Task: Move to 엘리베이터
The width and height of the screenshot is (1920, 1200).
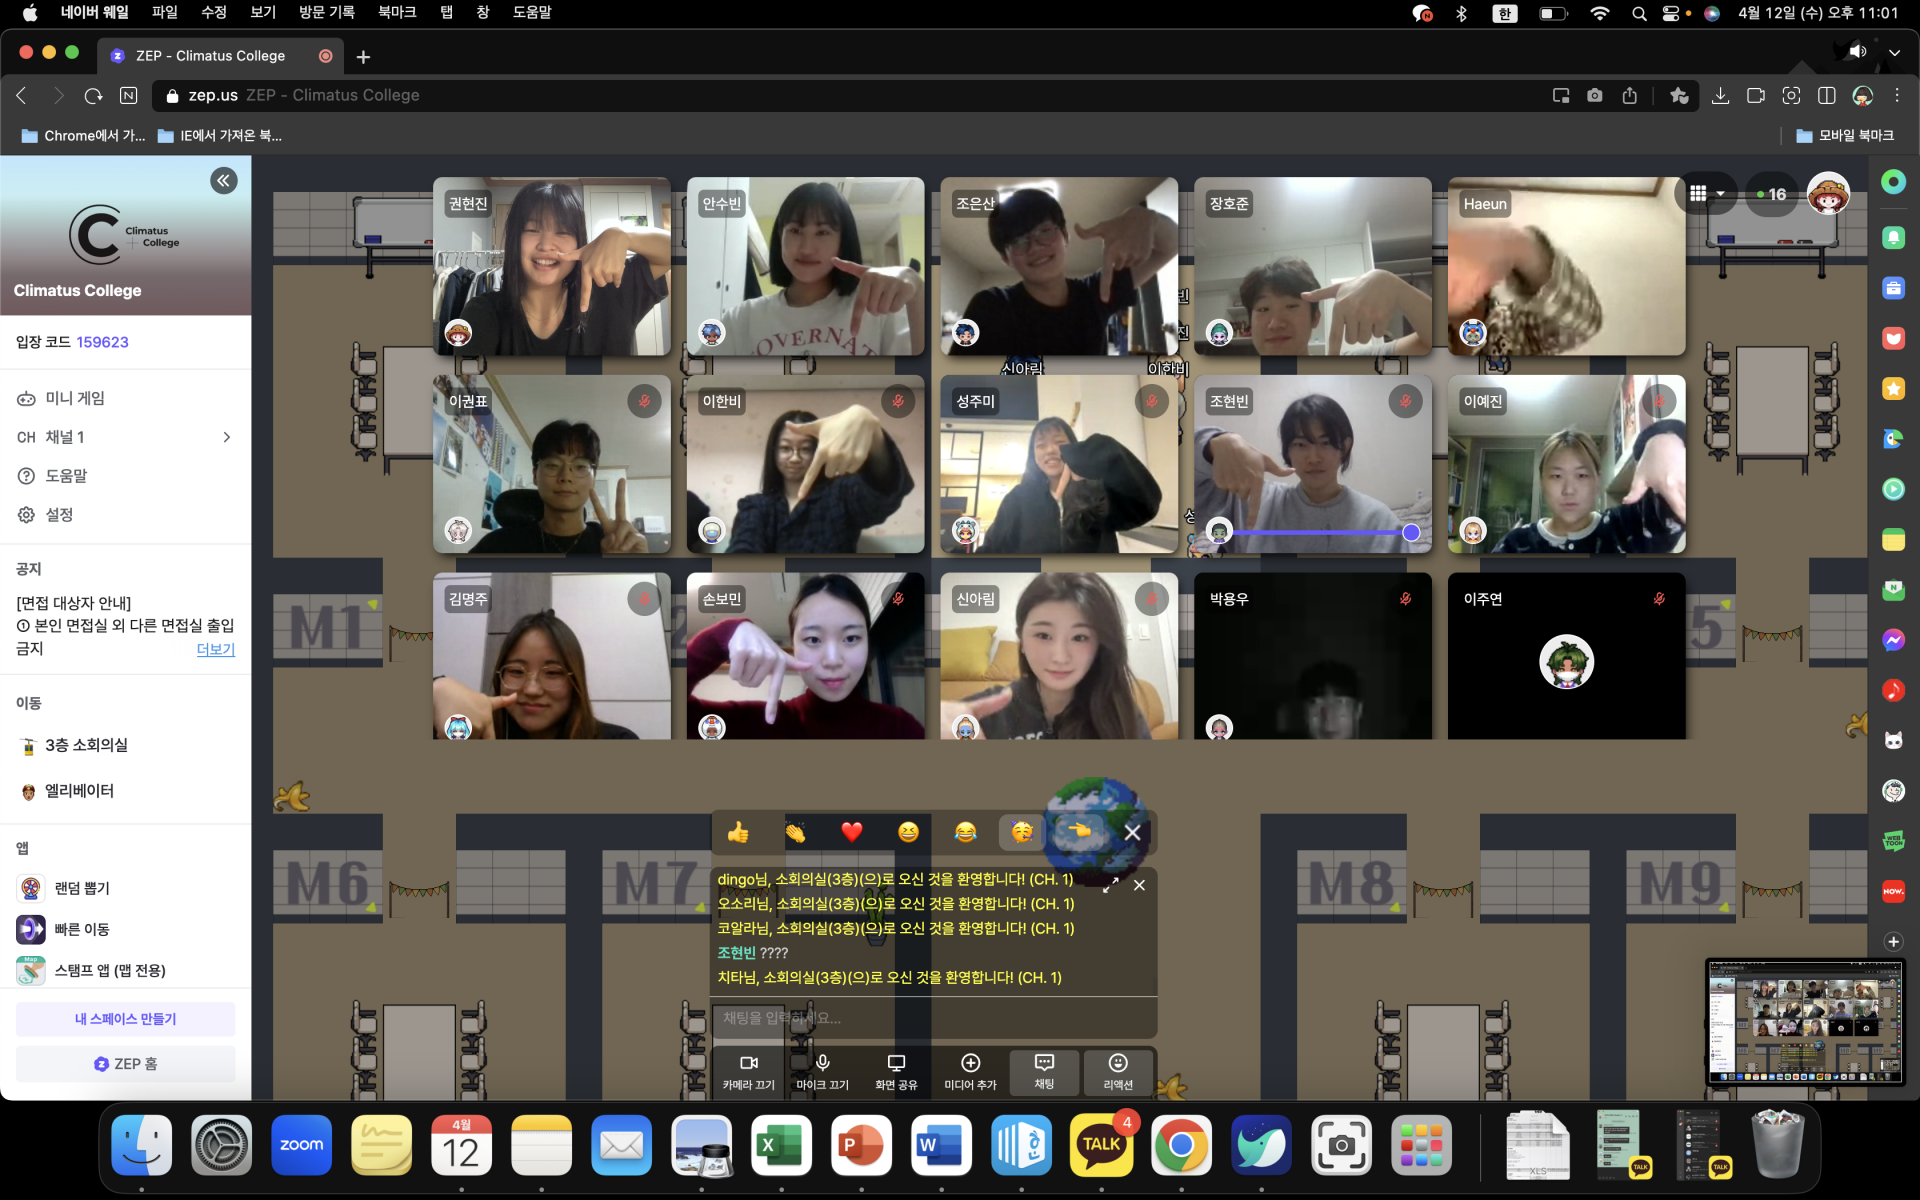Action: (x=125, y=791)
